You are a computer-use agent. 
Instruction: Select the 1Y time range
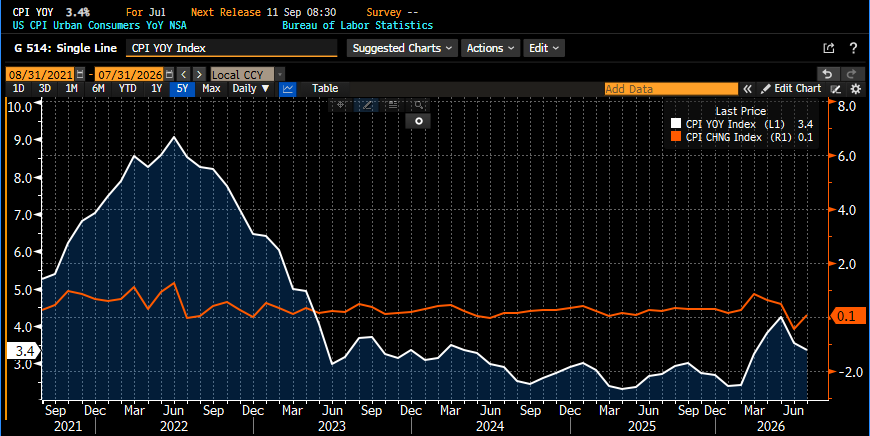pos(156,89)
